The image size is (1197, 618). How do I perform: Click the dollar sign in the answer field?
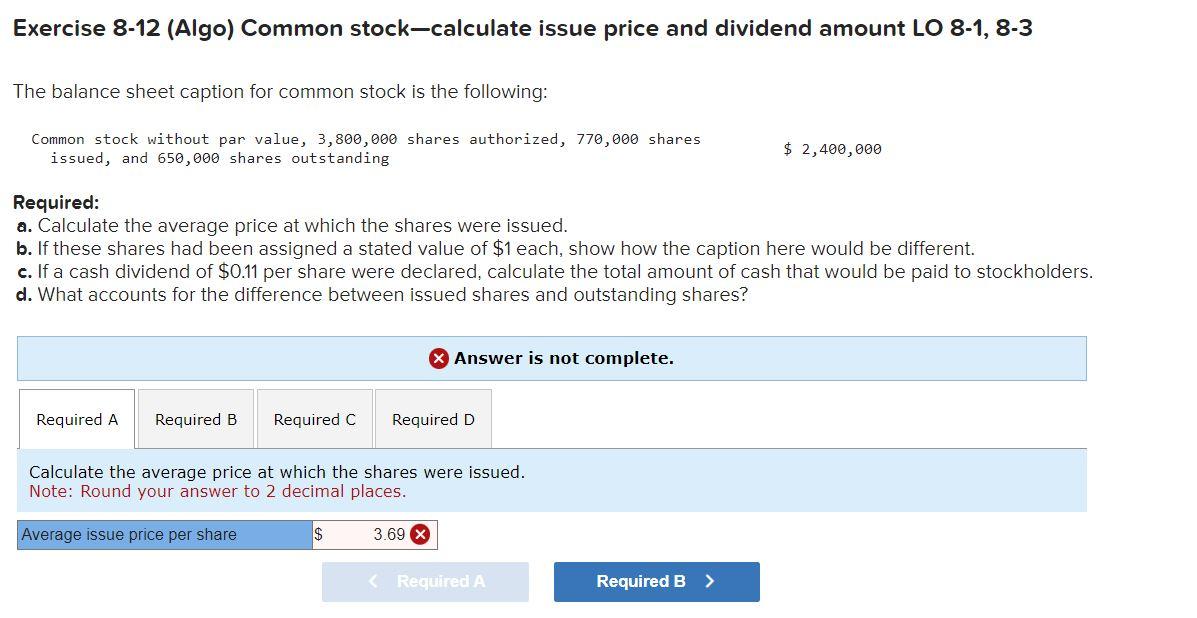click(318, 534)
